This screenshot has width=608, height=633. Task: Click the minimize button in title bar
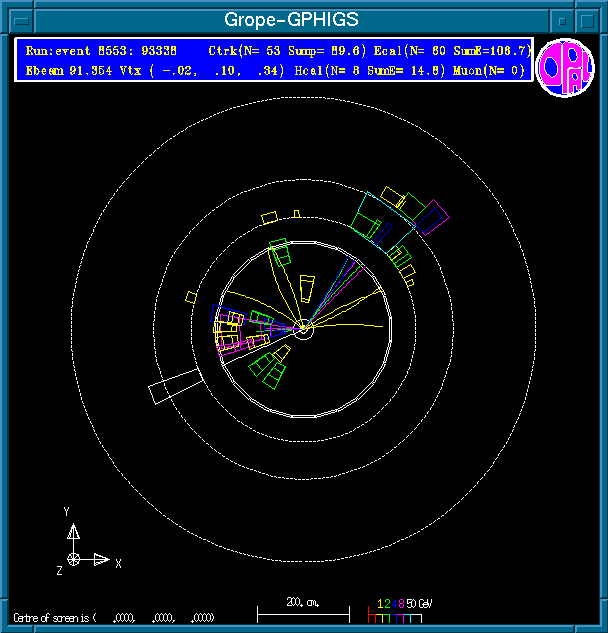click(563, 19)
